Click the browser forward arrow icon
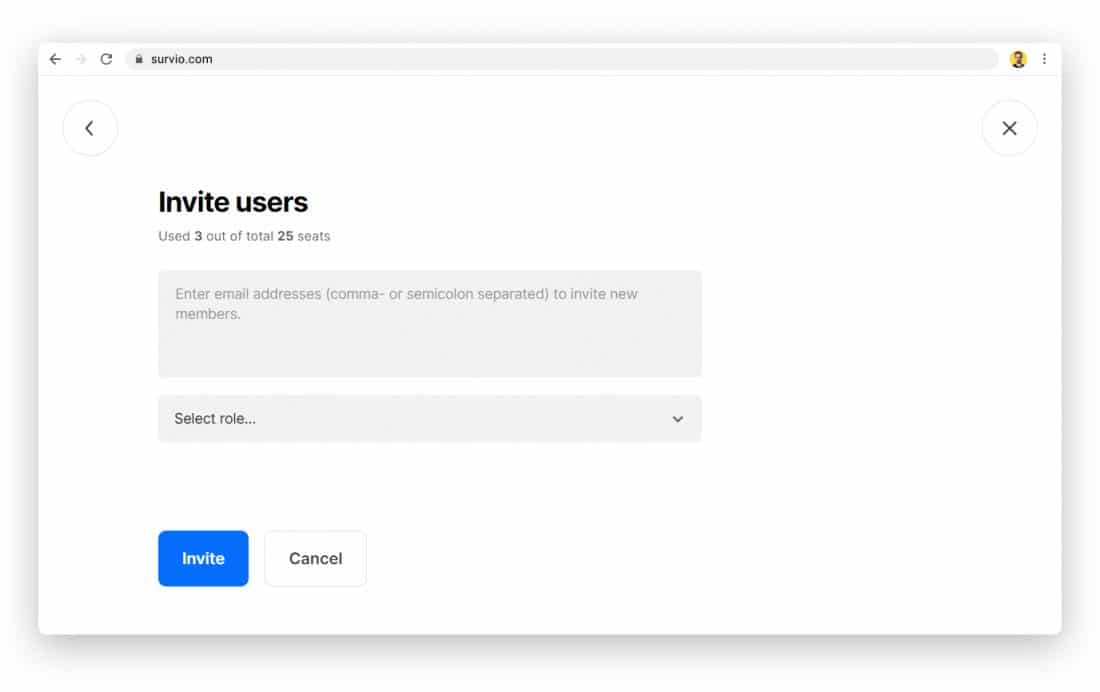 80,59
